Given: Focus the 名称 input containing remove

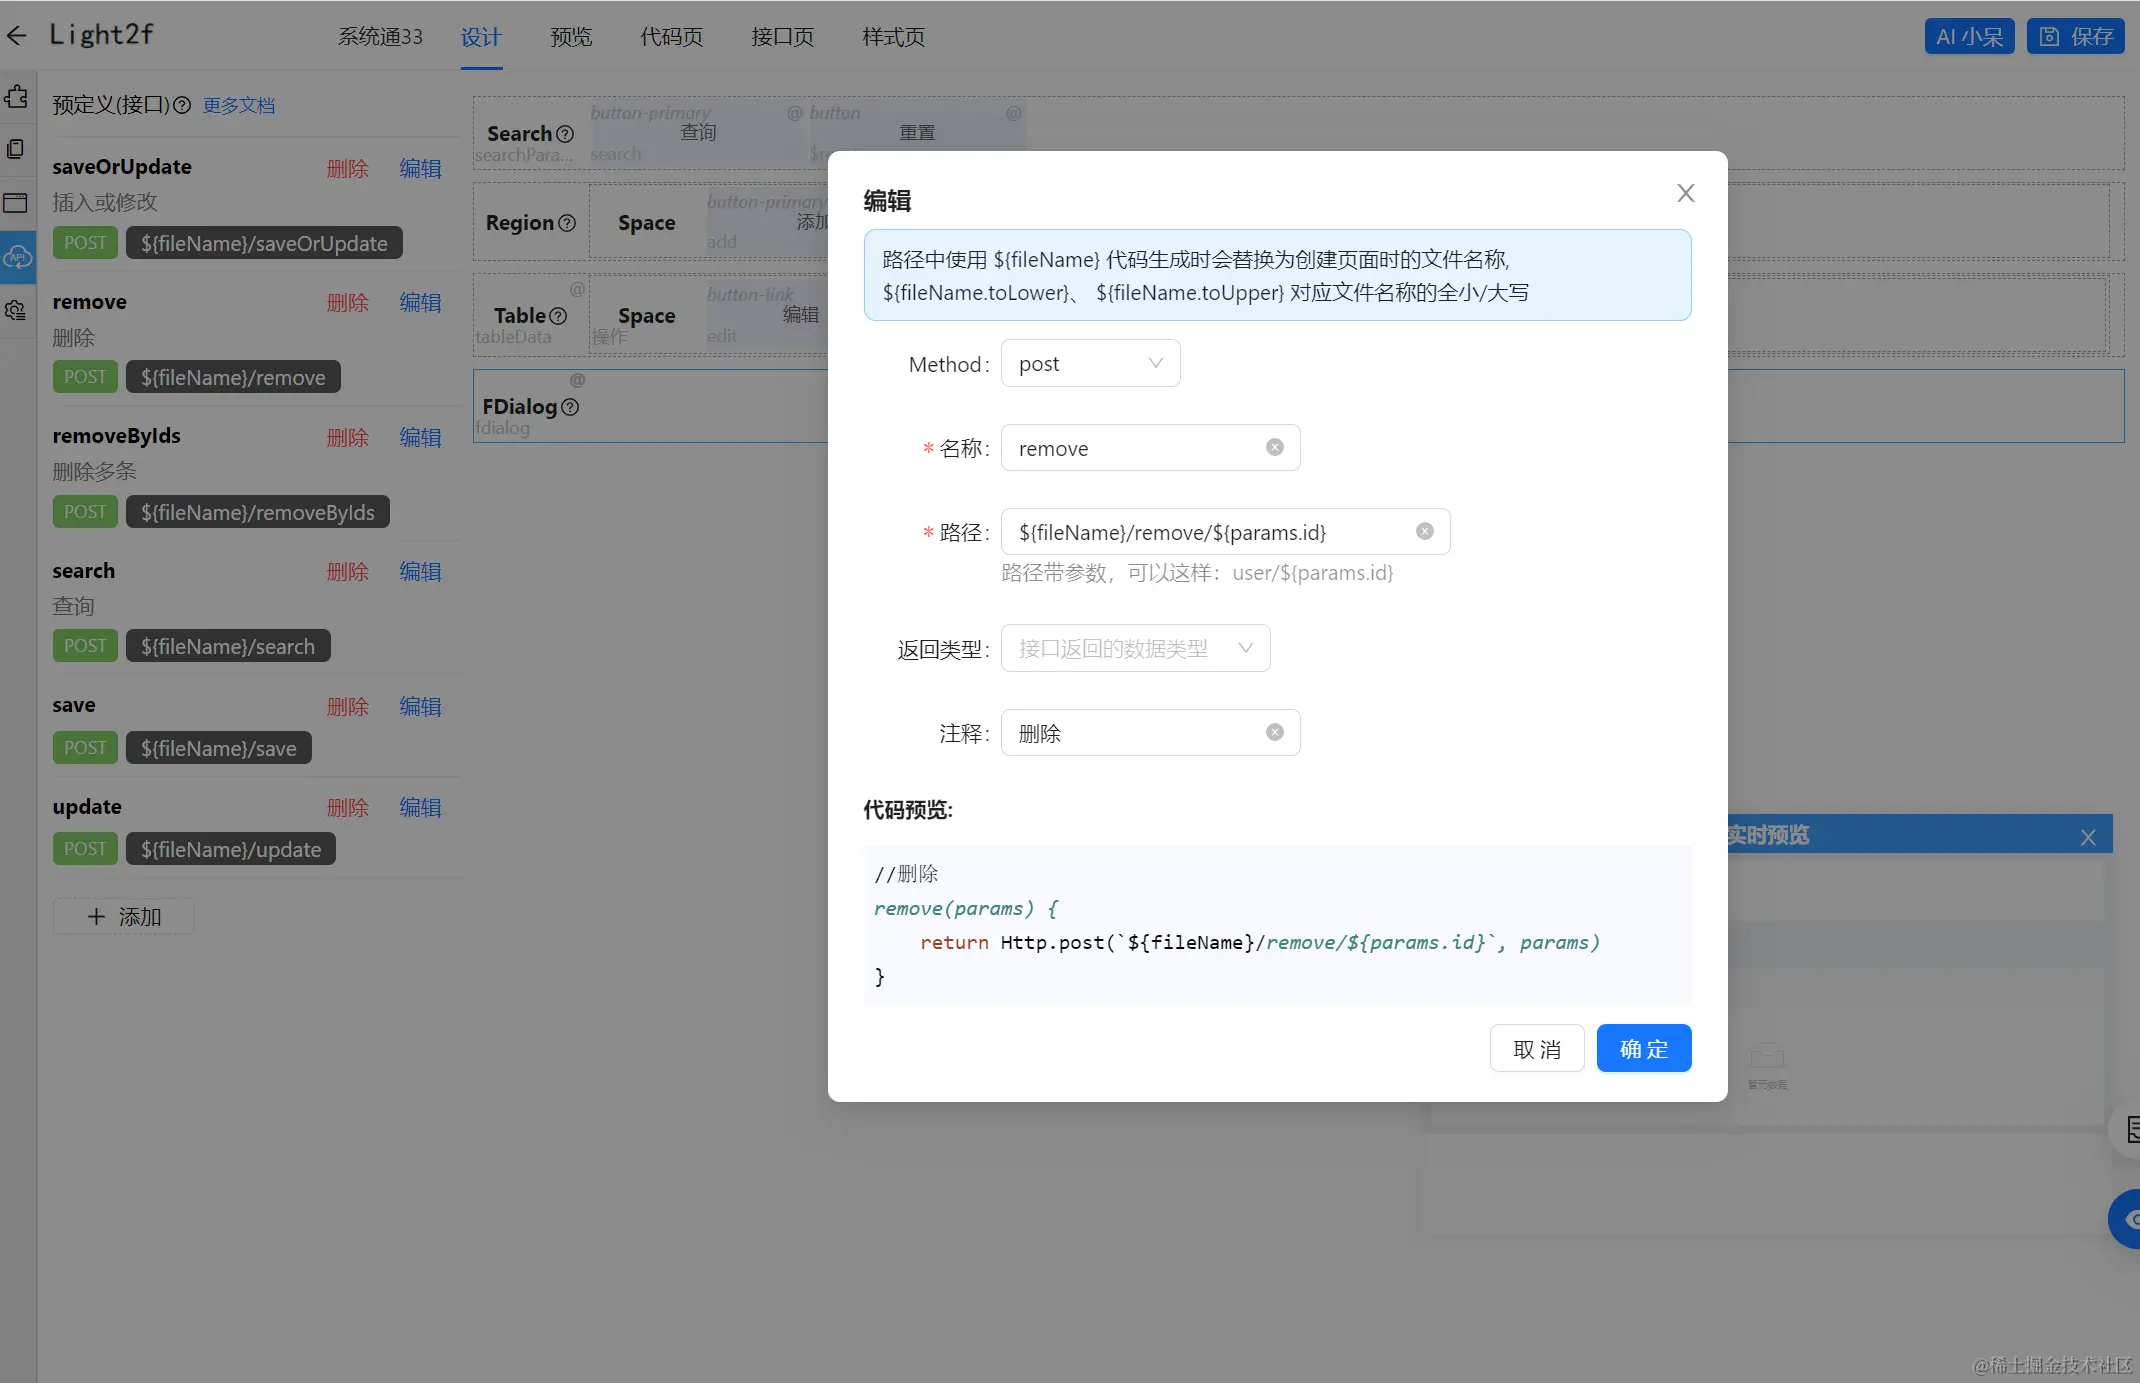Looking at the screenshot, I should [1150, 447].
